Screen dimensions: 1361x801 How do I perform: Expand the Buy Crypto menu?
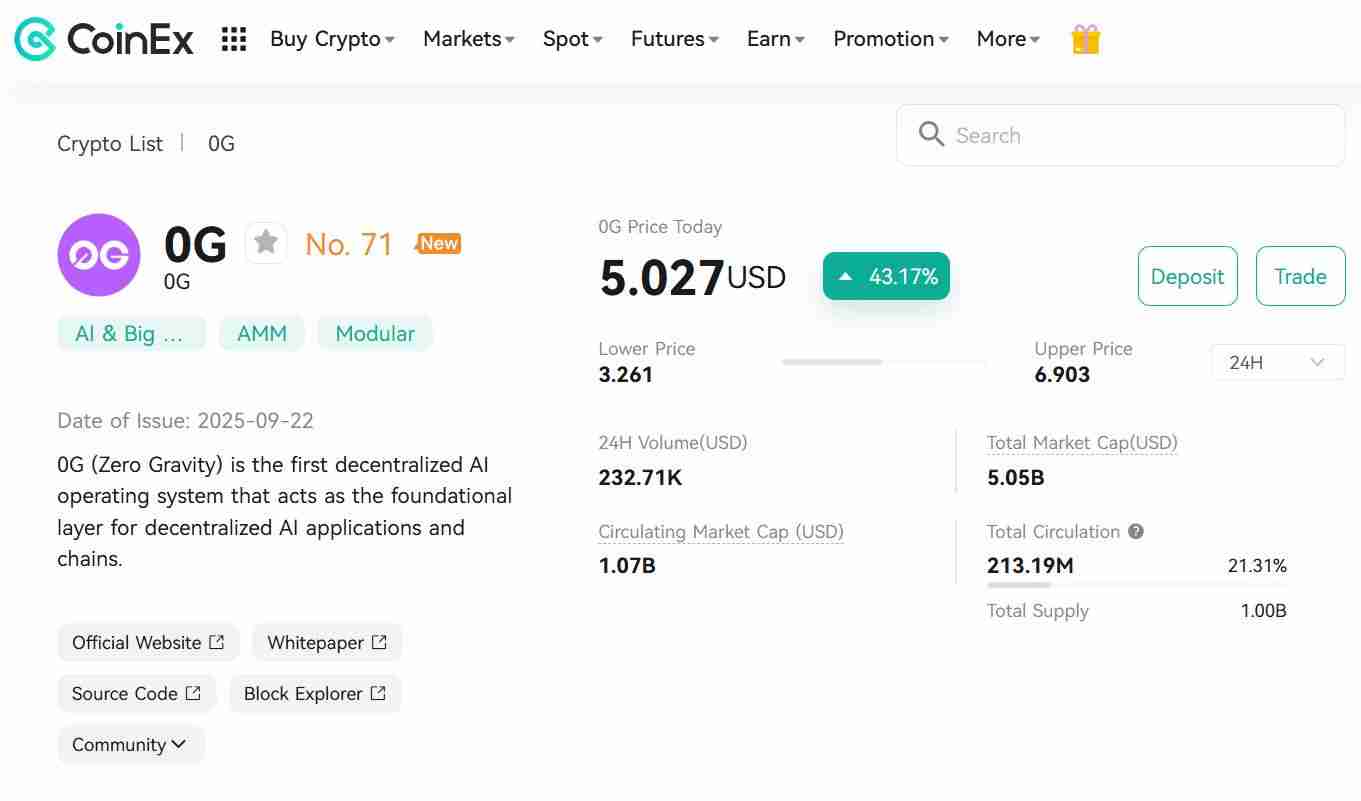click(x=332, y=39)
